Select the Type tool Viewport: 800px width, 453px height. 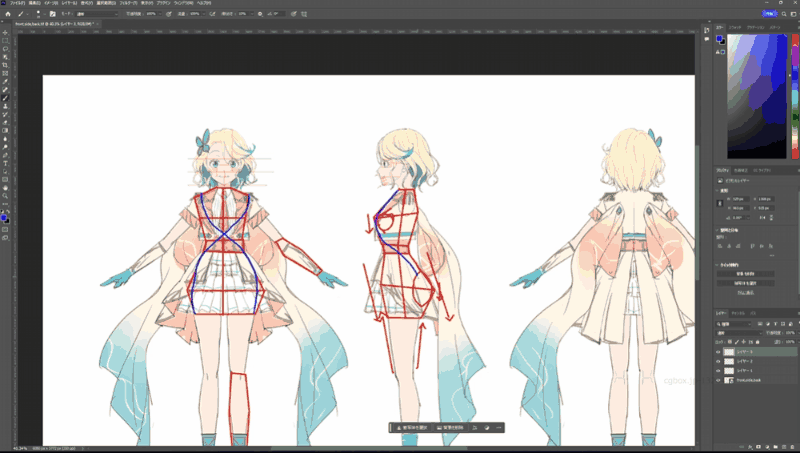(5, 163)
